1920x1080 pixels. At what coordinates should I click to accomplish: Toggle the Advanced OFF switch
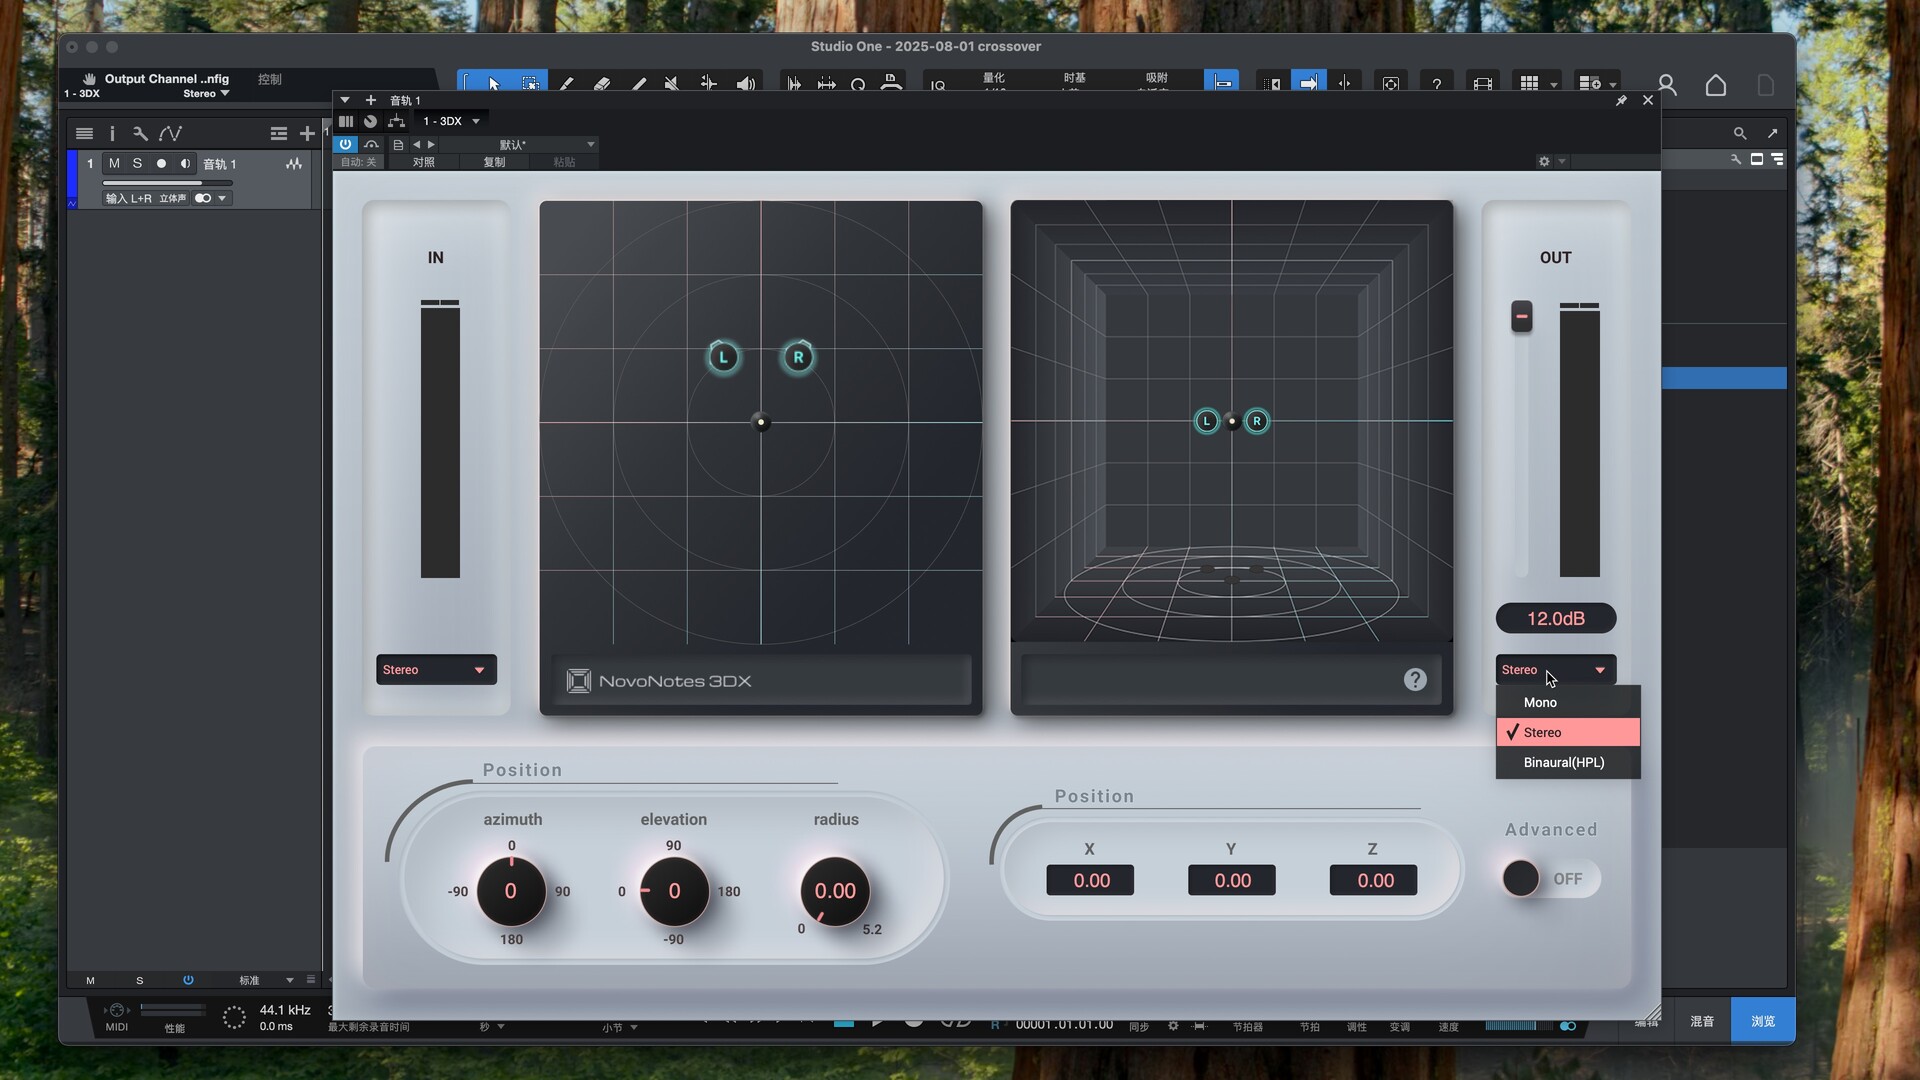click(1550, 879)
